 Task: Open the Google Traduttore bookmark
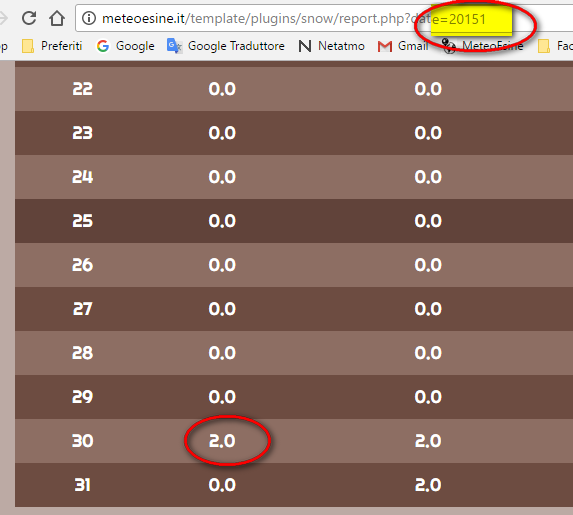[226, 46]
